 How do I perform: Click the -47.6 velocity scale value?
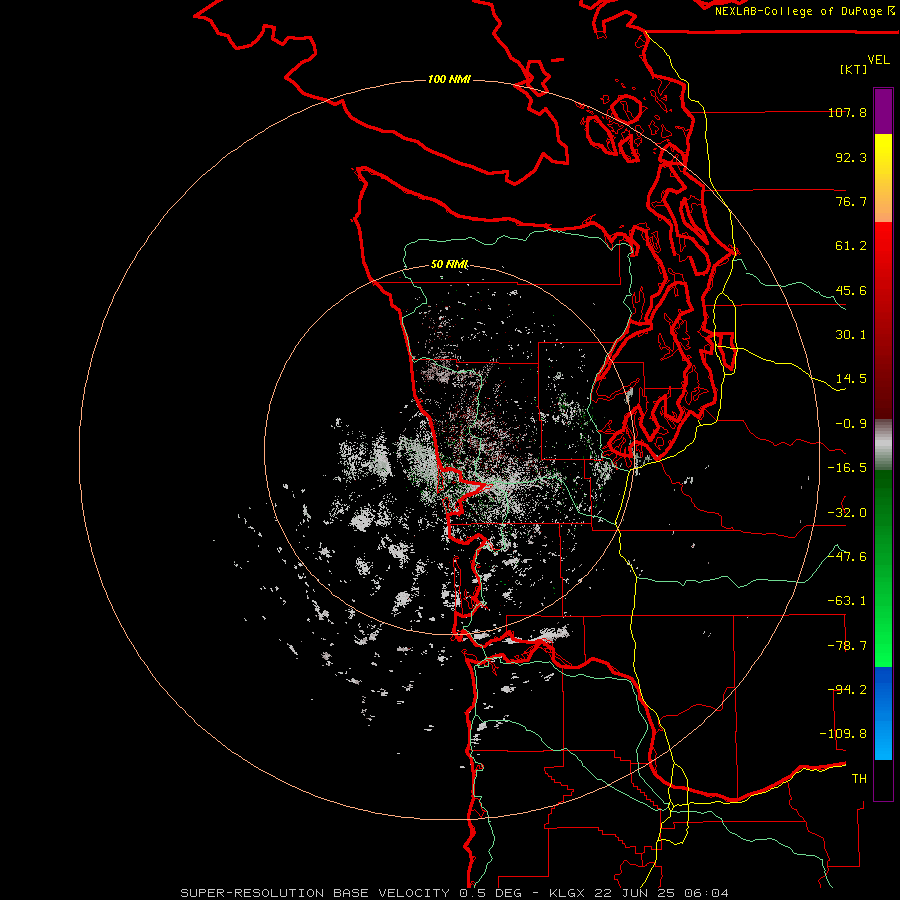pos(847,557)
